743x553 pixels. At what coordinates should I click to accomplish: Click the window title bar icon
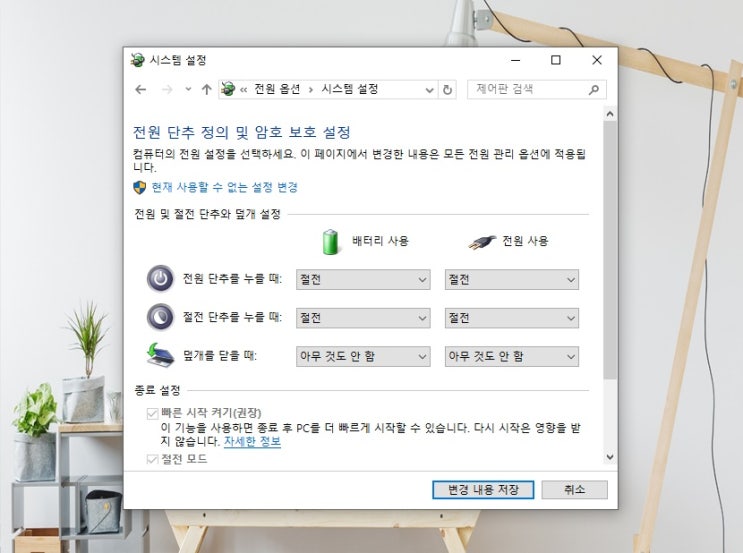(137, 60)
